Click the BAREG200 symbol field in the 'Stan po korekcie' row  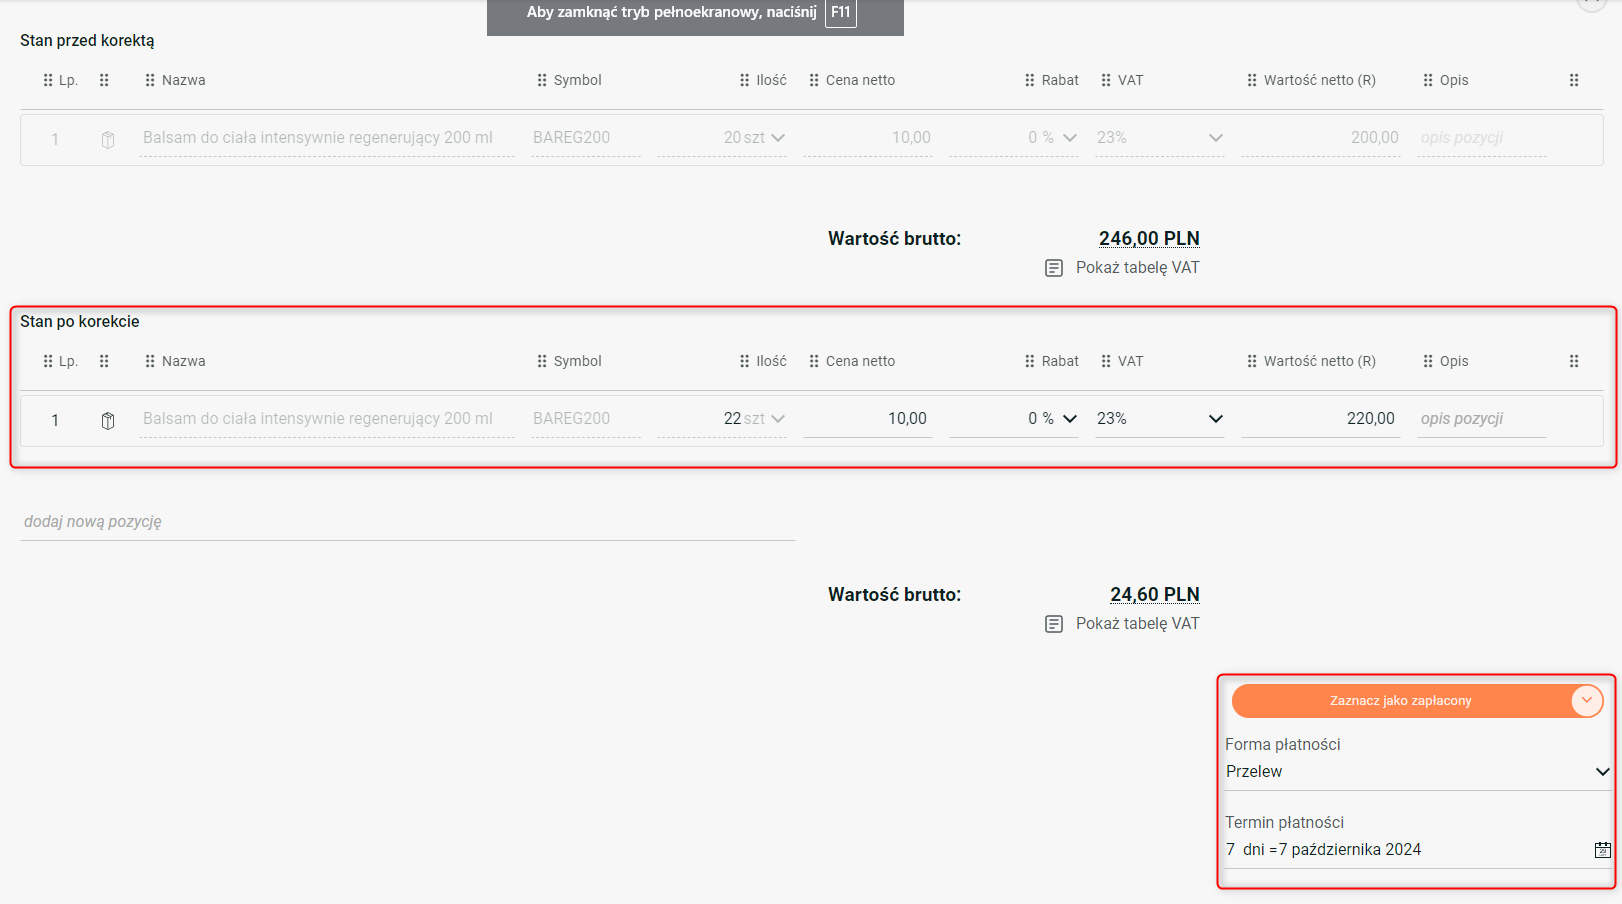coord(586,419)
